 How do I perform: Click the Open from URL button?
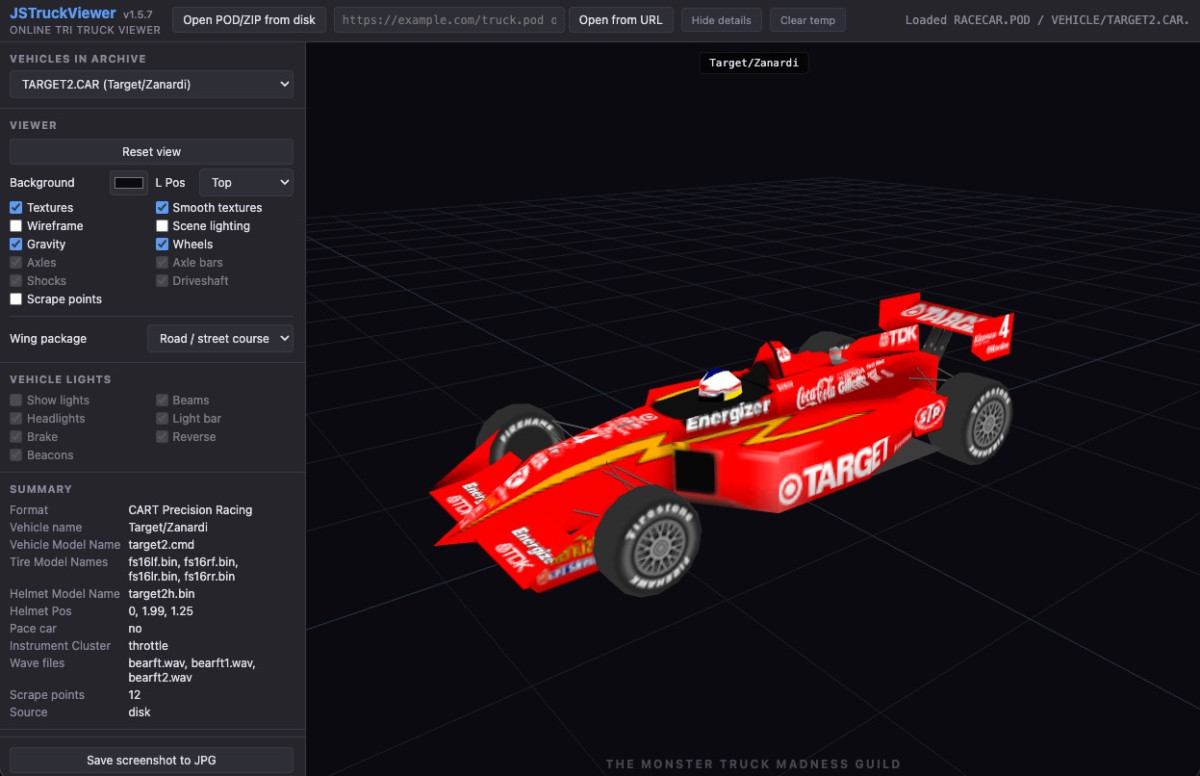coord(620,20)
